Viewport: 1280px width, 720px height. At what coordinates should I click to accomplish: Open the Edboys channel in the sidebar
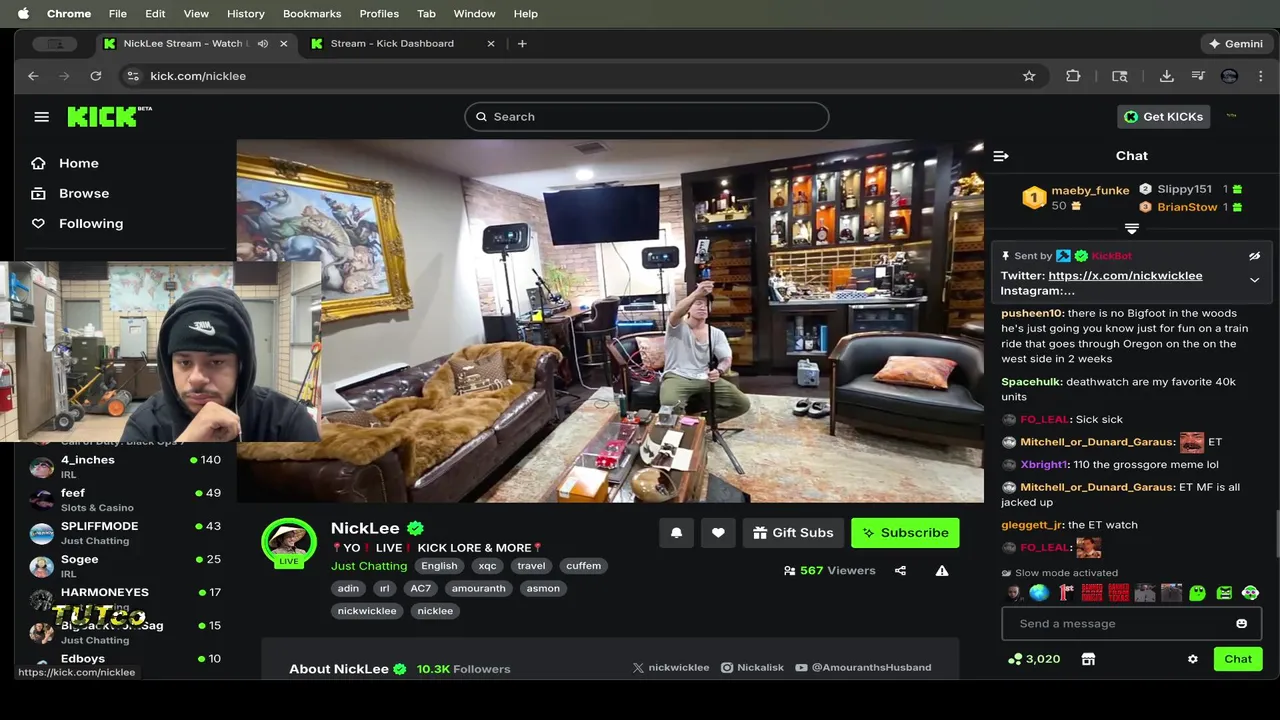point(125,659)
